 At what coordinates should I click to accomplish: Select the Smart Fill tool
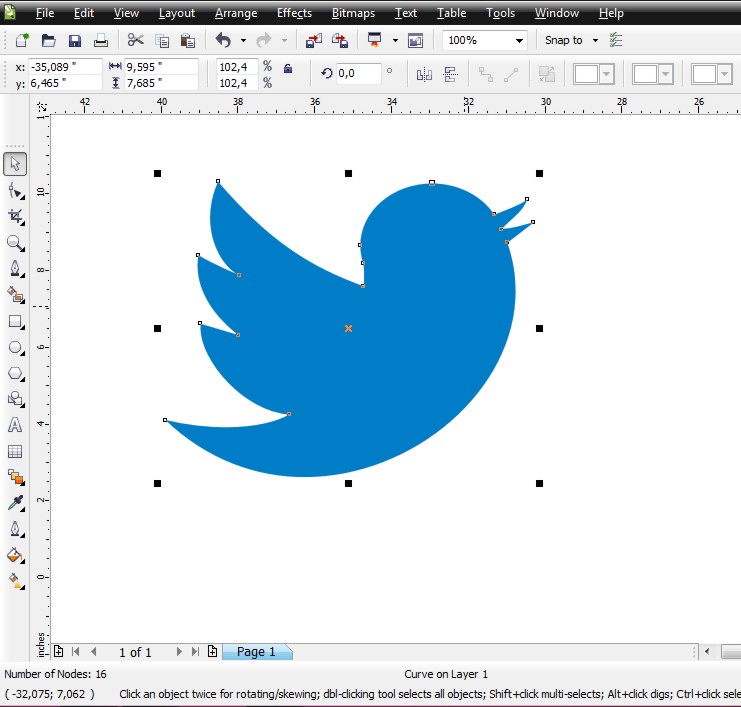[x=16, y=295]
